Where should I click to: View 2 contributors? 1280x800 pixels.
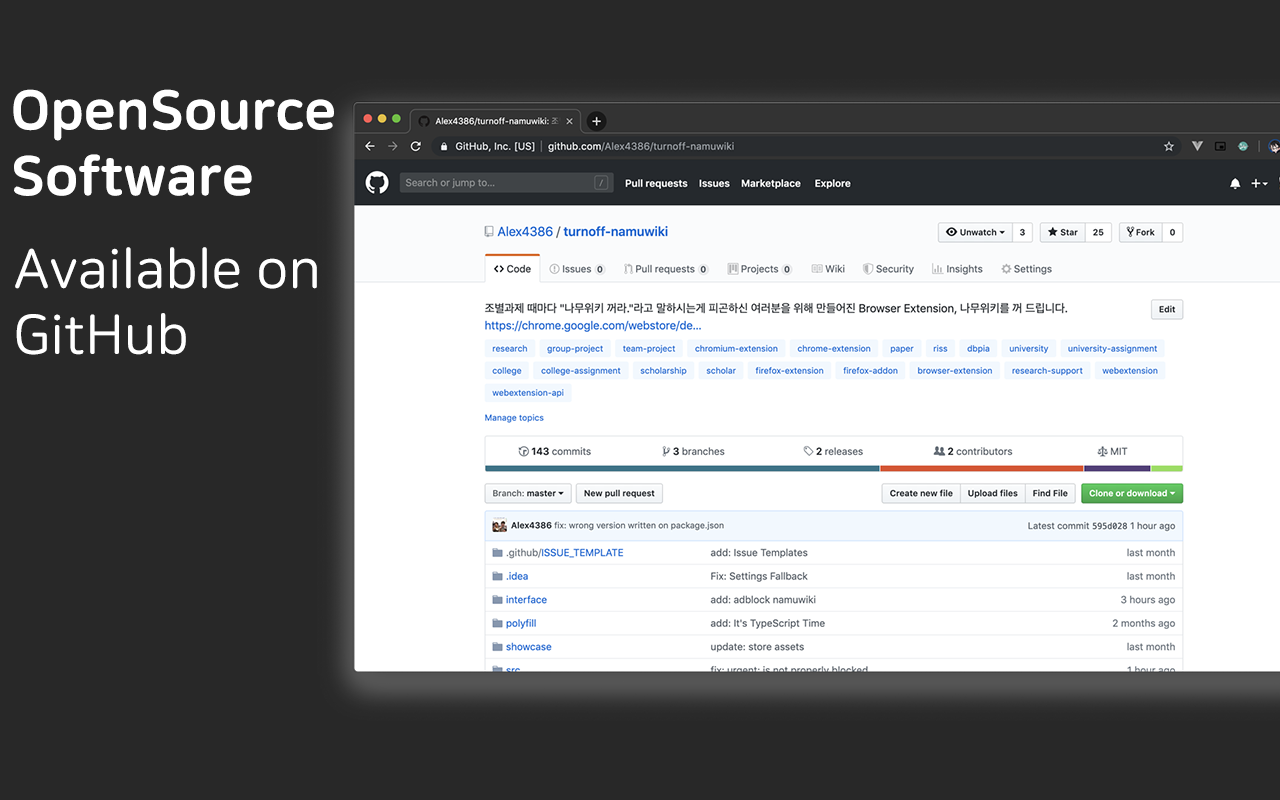973,452
